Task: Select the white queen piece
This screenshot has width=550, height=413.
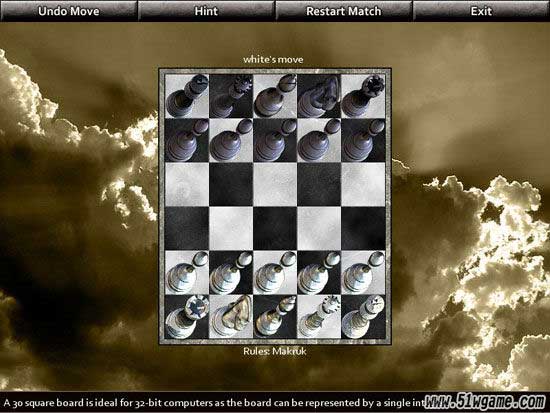Action: [x=319, y=317]
